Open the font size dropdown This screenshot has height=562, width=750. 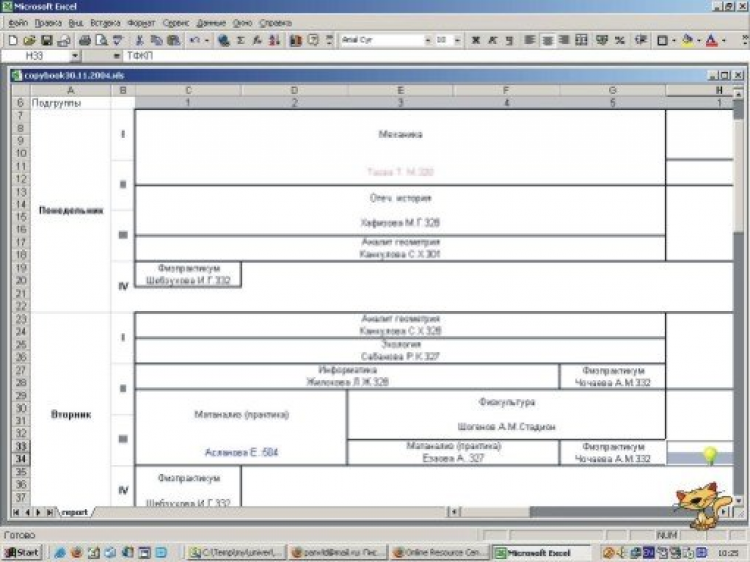[x=457, y=41]
